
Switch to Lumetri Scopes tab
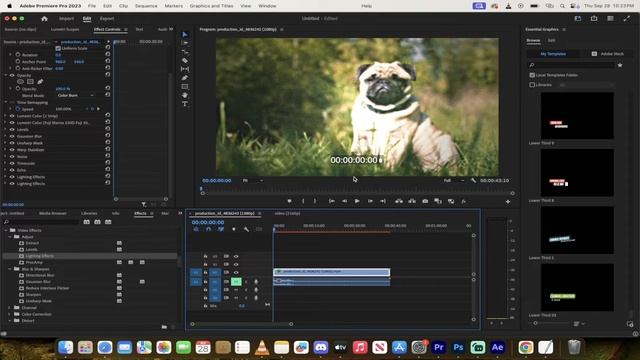coord(65,29)
